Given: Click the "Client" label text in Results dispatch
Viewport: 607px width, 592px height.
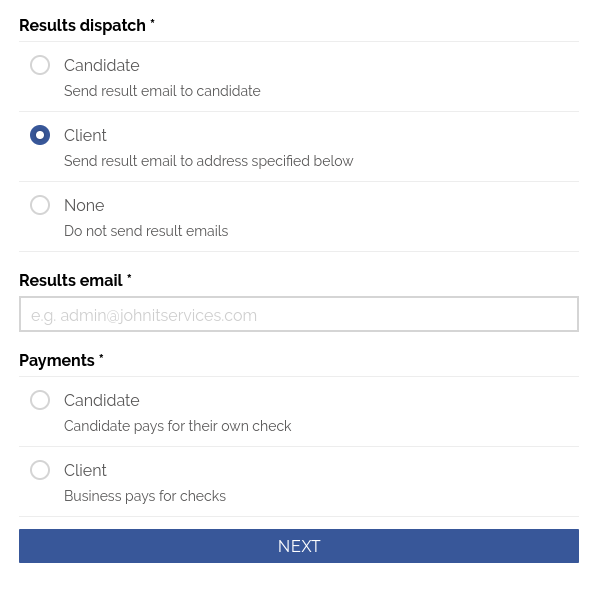Looking at the screenshot, I should [x=85, y=135].
